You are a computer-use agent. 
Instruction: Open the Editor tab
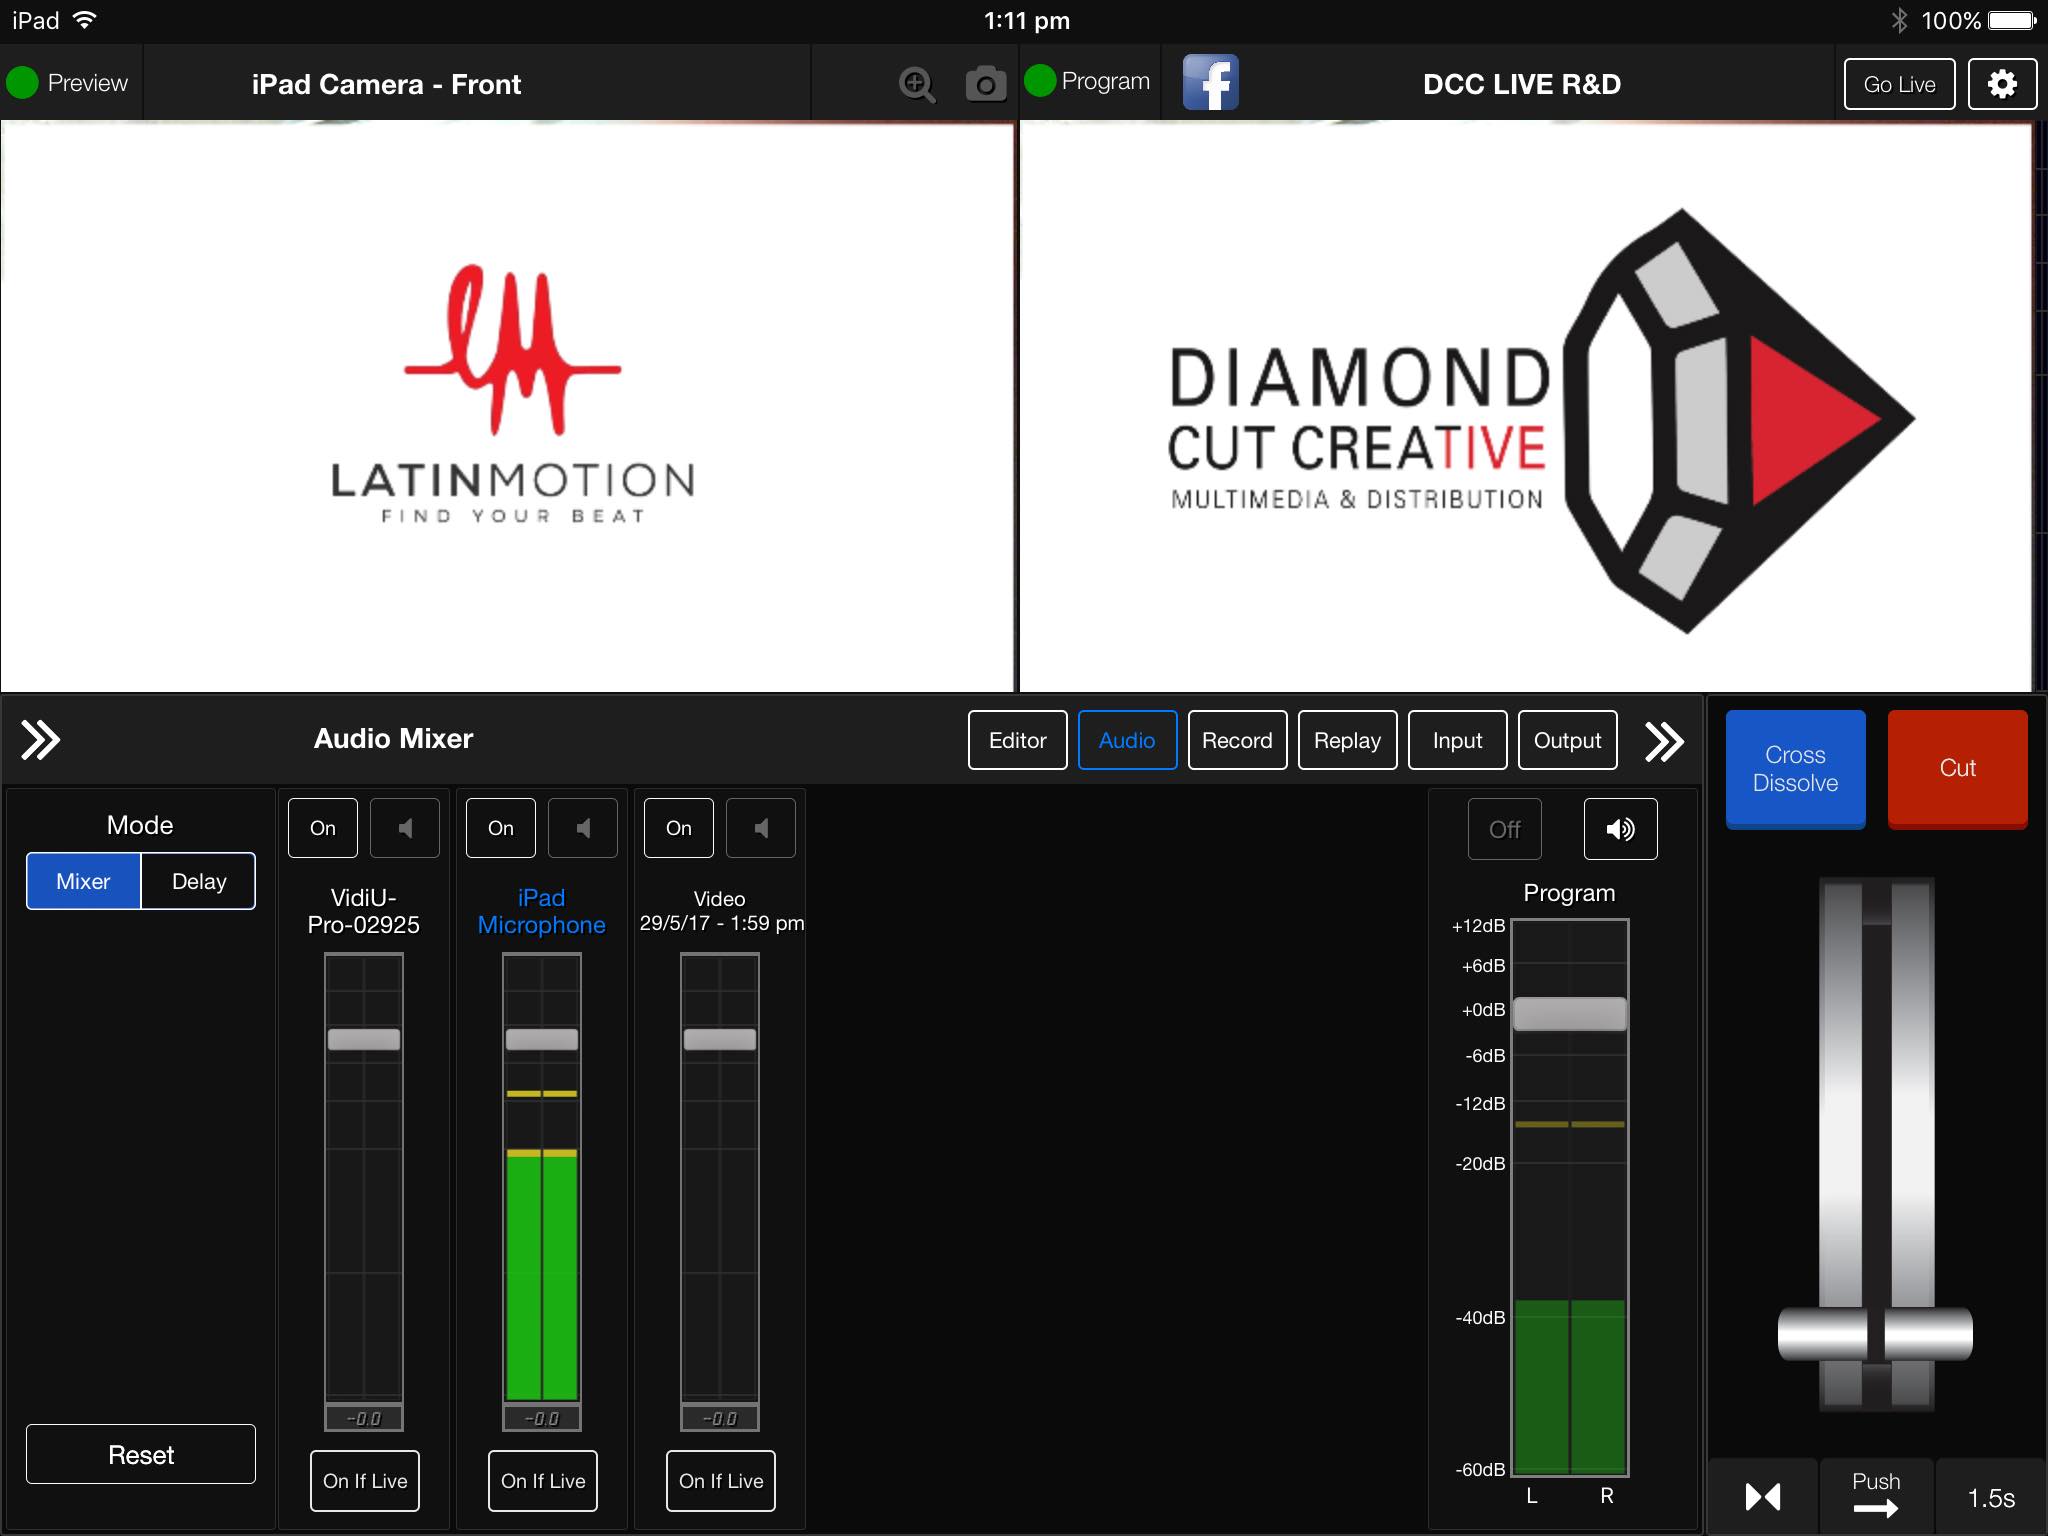(x=1017, y=740)
